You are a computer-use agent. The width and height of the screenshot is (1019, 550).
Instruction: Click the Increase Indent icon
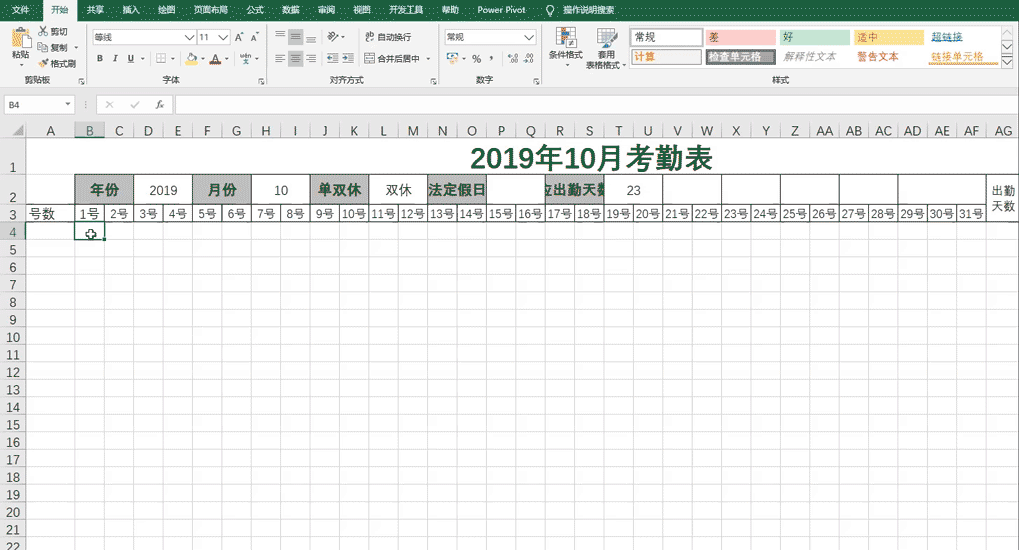(346, 59)
